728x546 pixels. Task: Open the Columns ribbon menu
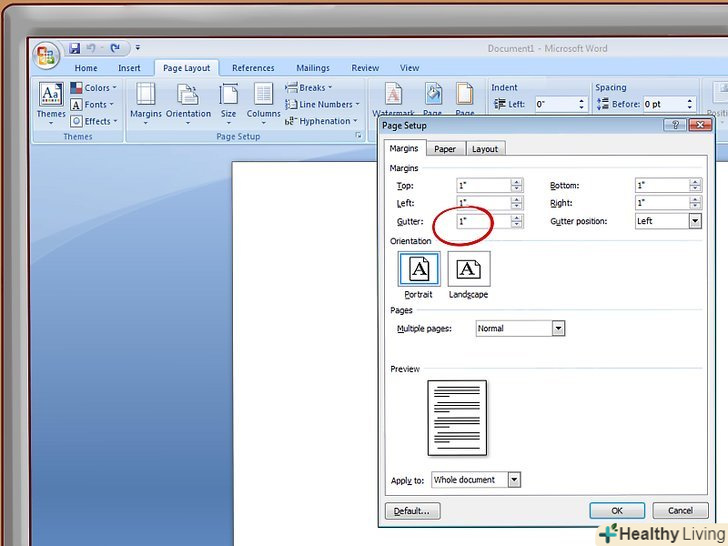point(264,100)
